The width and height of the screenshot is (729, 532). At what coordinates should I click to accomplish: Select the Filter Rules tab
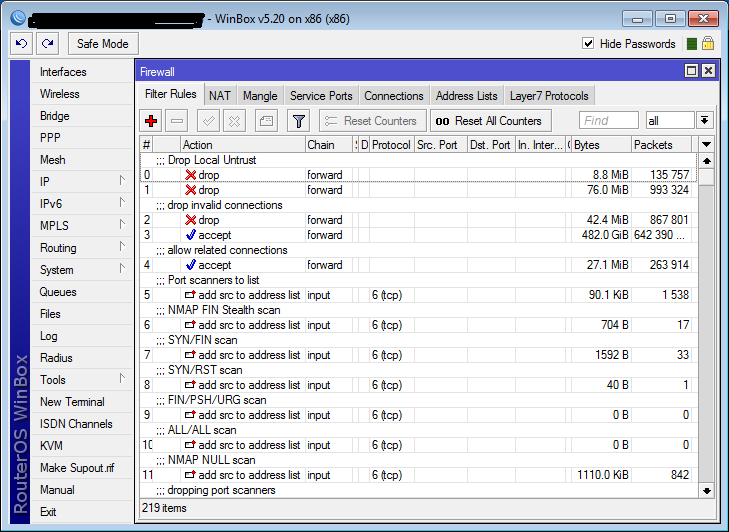pos(171,94)
